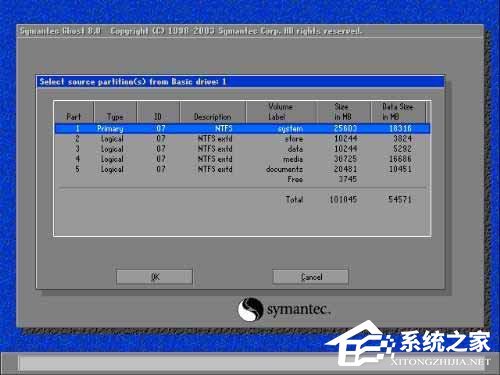
Task: Click the Cancel button
Action: 311,277
